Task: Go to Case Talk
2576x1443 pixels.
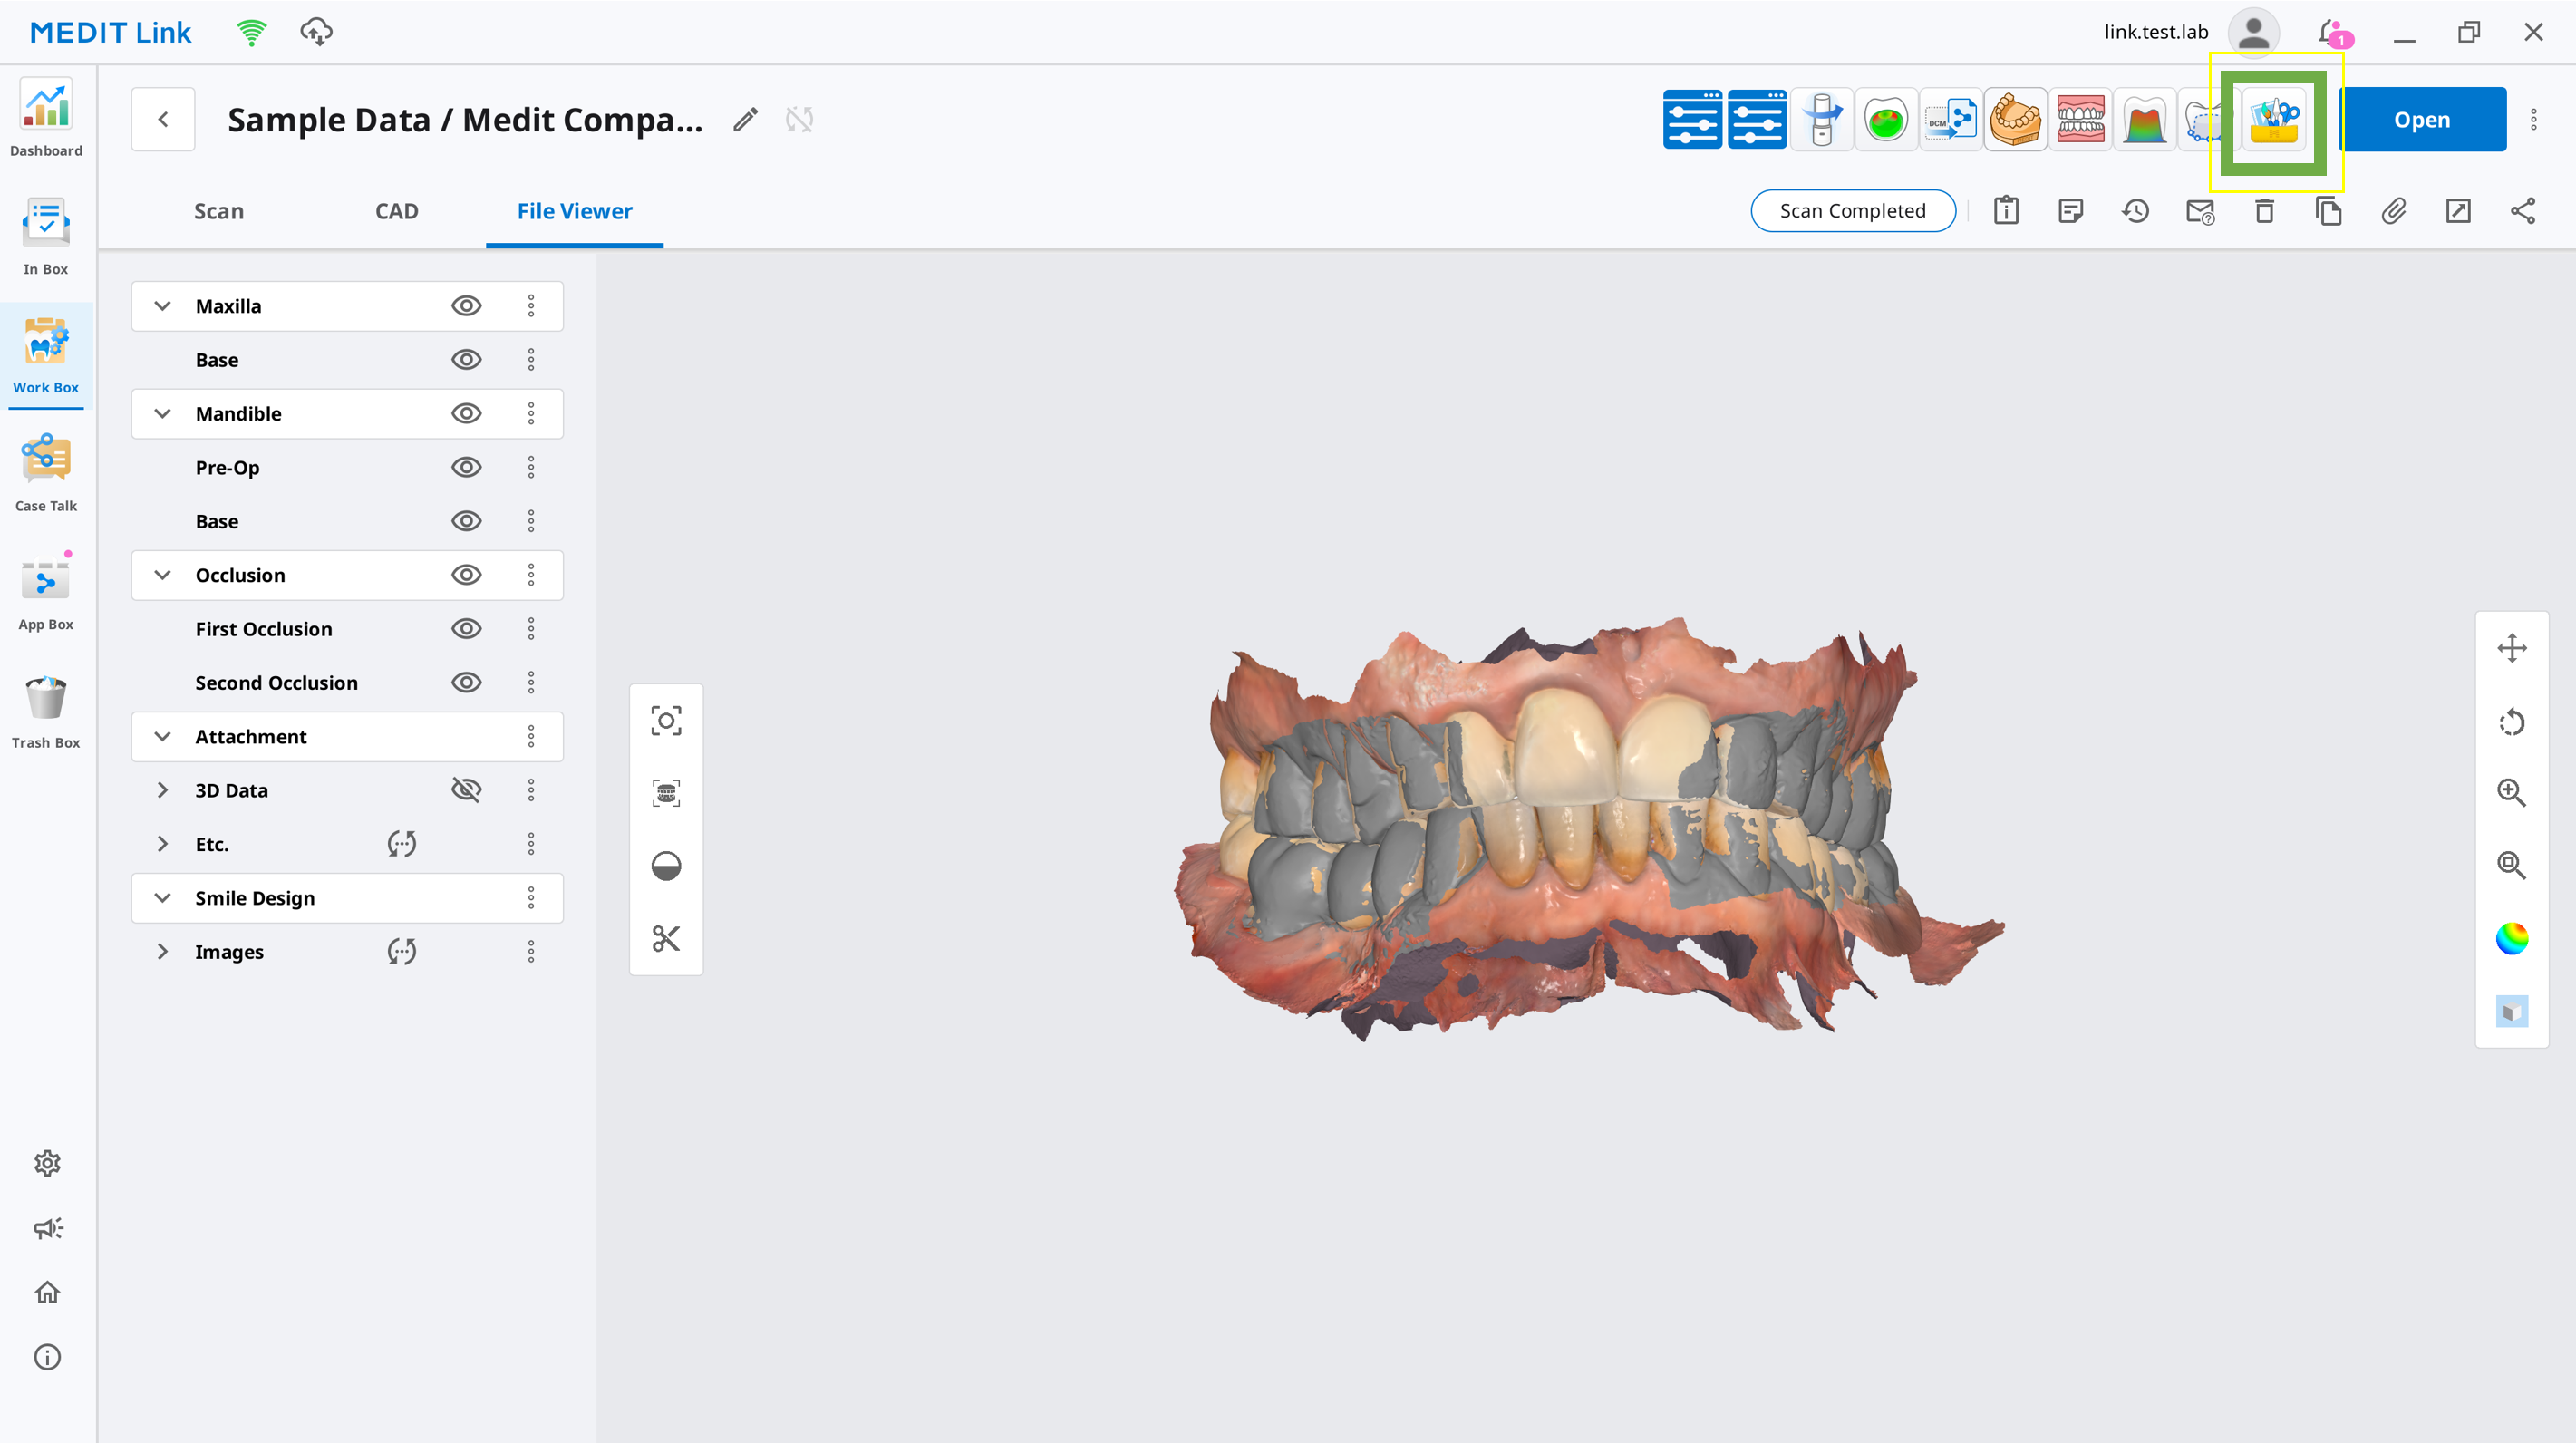Action: [46, 474]
